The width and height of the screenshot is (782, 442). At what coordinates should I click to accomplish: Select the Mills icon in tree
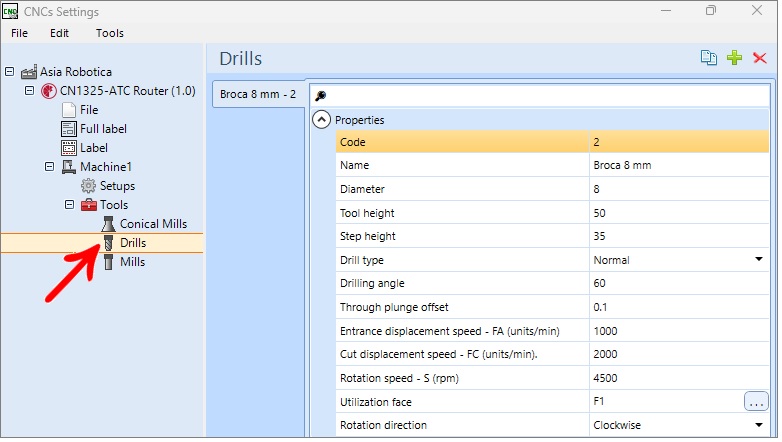point(109,263)
